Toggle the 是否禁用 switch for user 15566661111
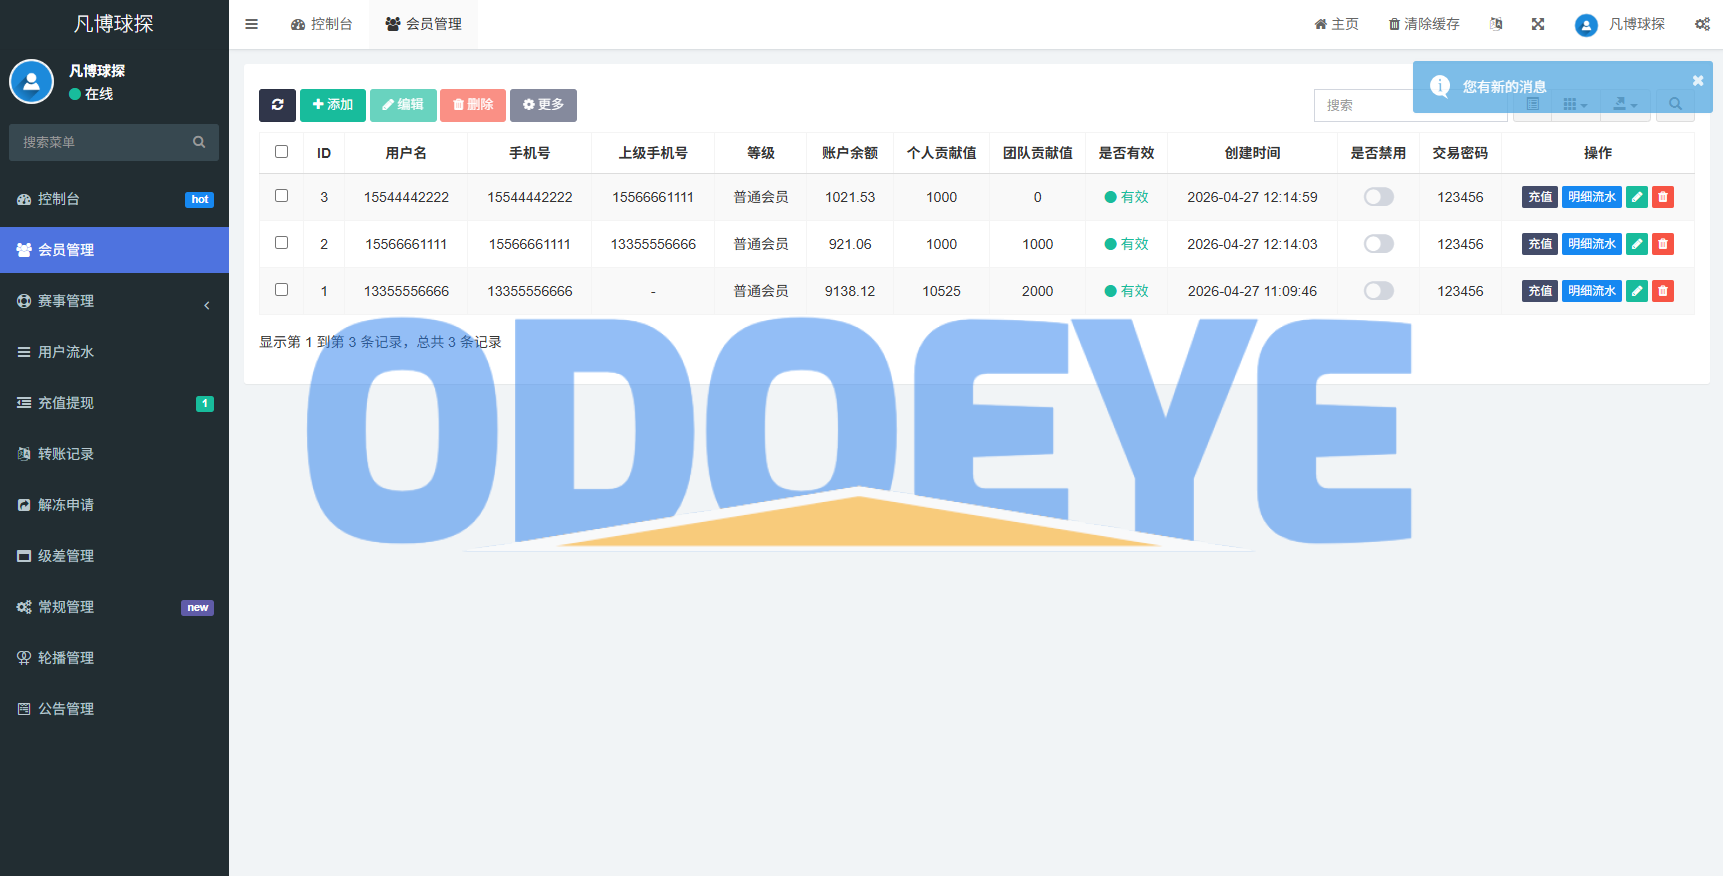Viewport: 1723px width, 876px height. (1378, 244)
